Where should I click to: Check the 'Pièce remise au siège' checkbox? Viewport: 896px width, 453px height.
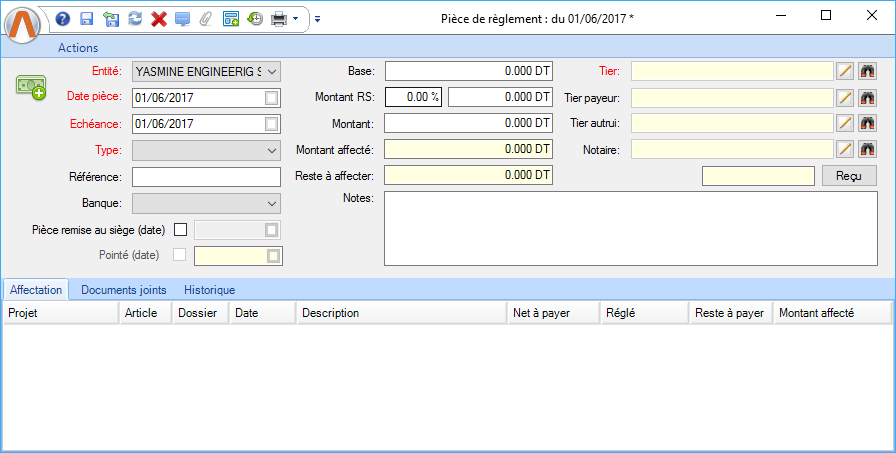pyautogui.click(x=181, y=229)
